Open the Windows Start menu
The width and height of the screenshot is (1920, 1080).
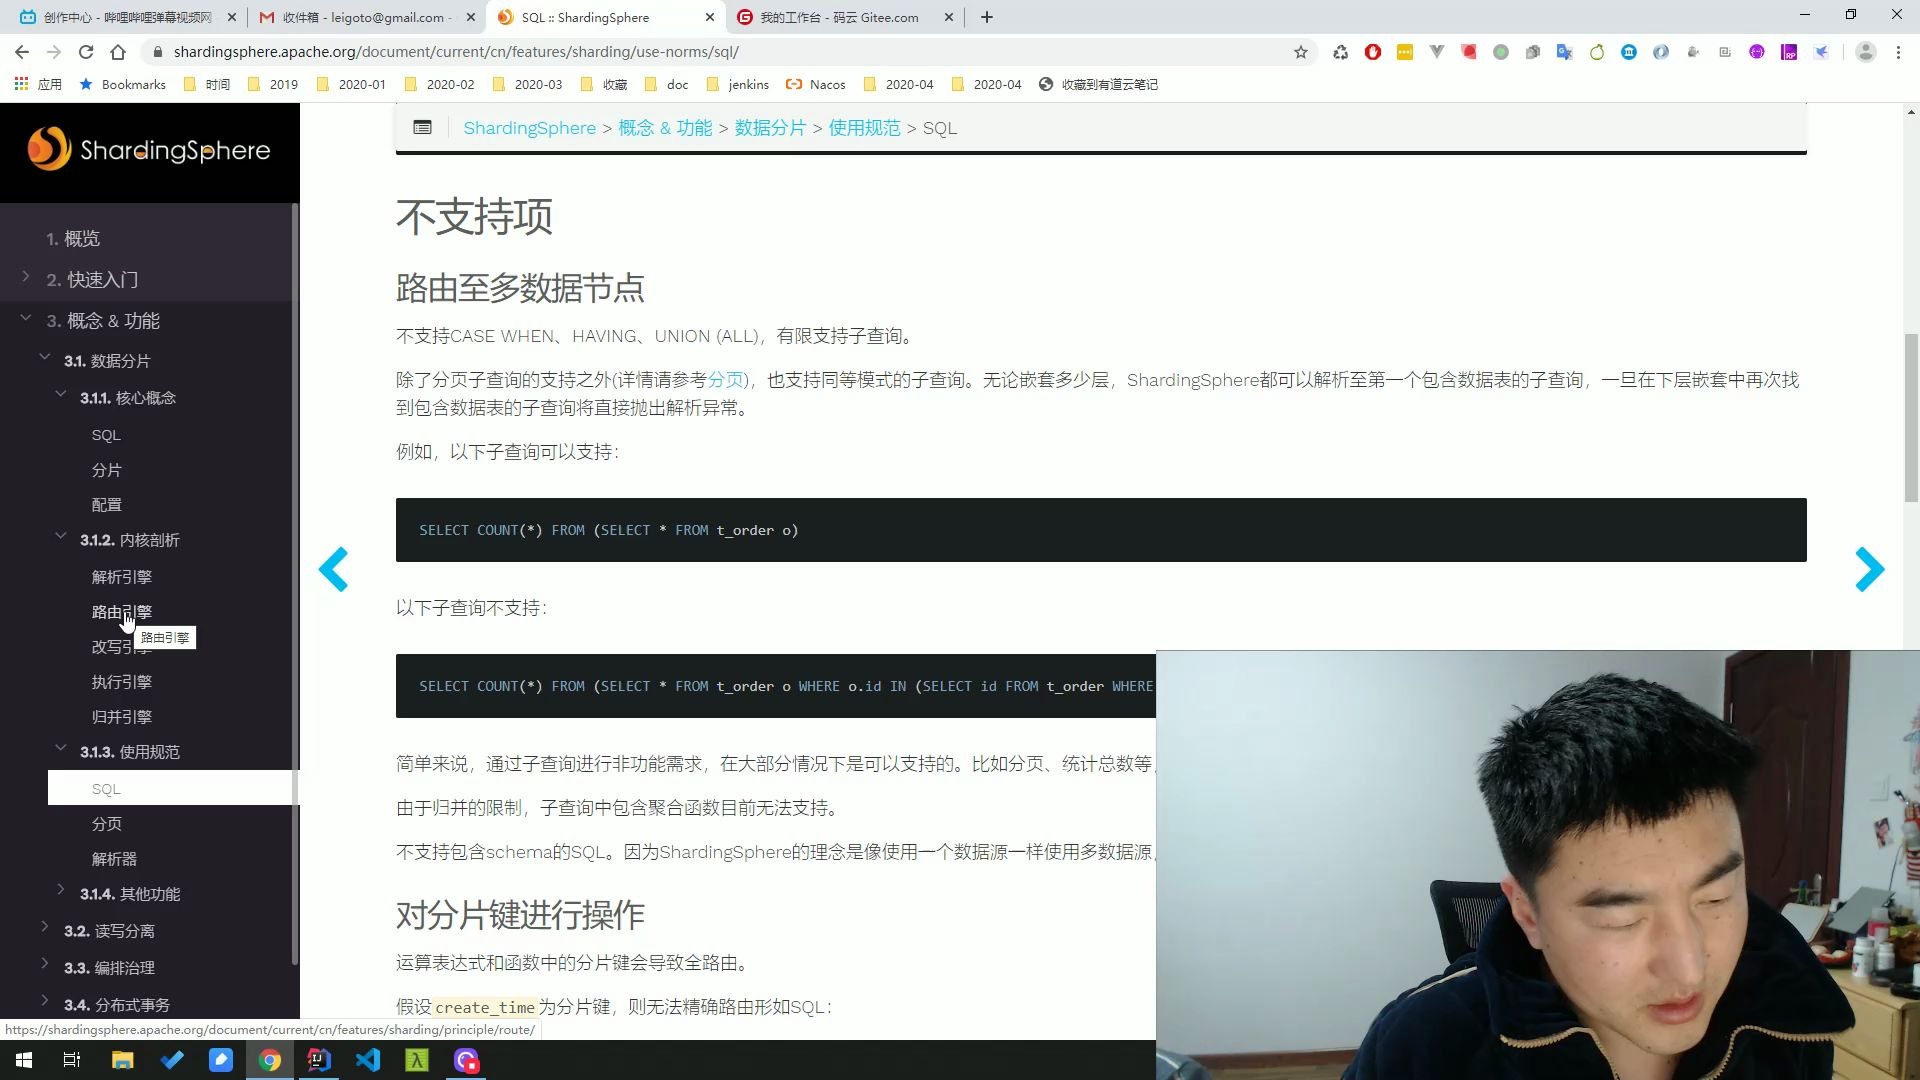[x=24, y=1060]
